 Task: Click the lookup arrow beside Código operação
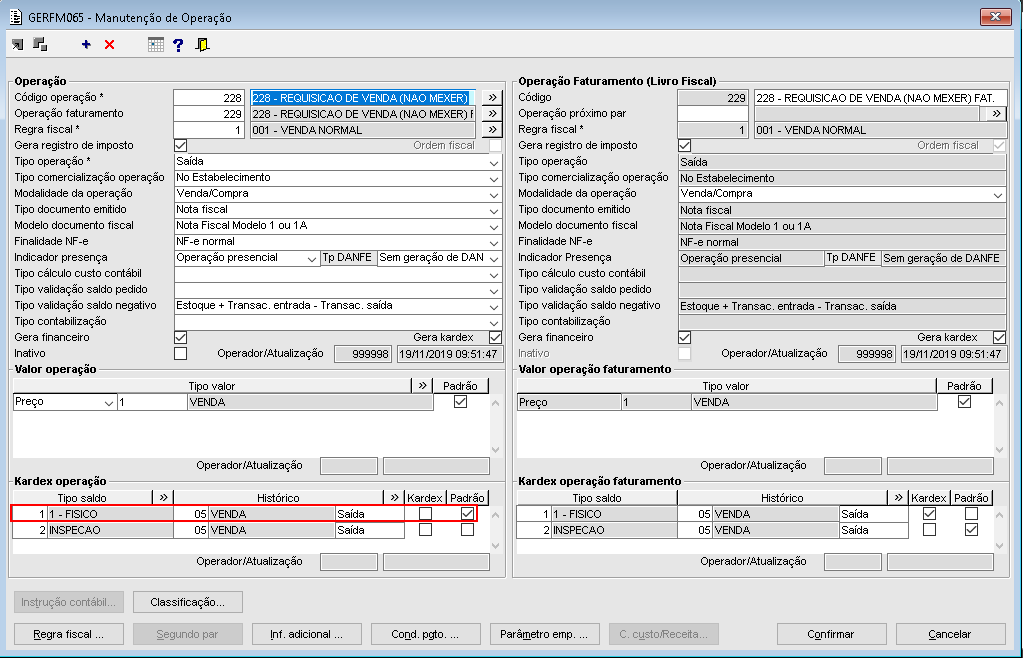tap(493, 97)
